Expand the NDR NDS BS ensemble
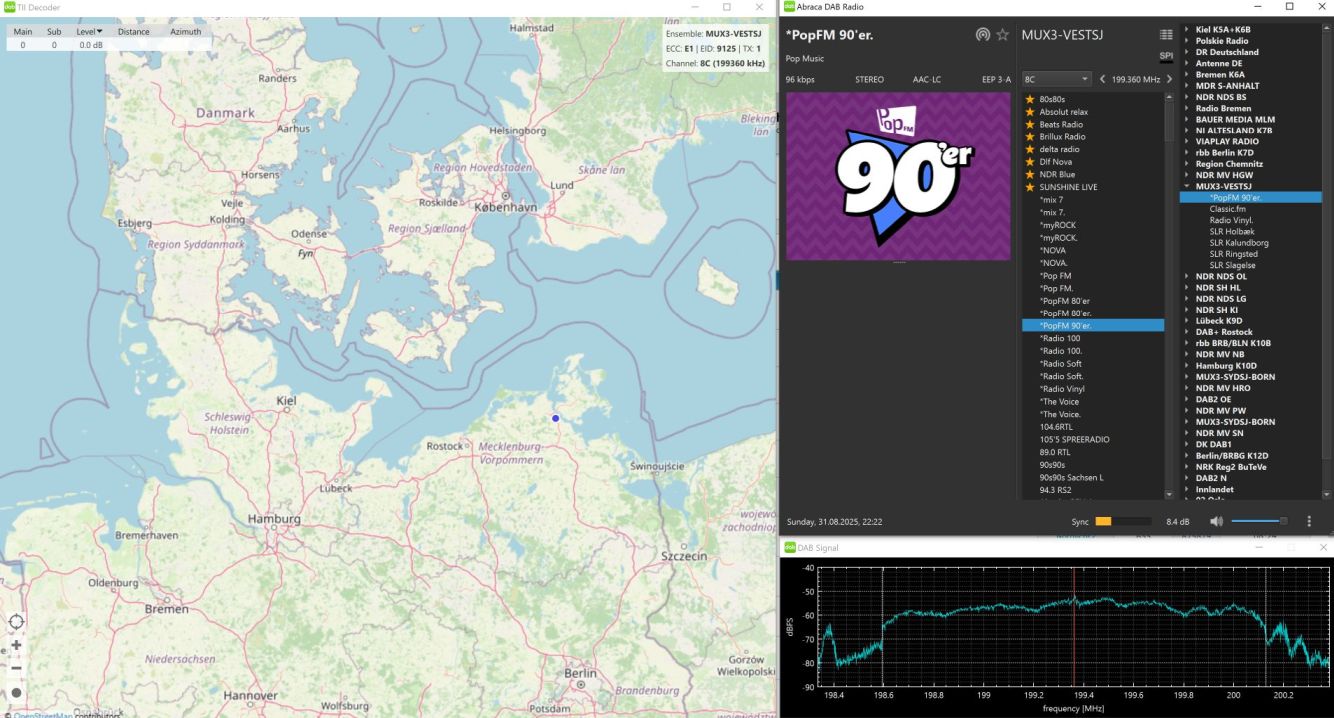 (1187, 97)
